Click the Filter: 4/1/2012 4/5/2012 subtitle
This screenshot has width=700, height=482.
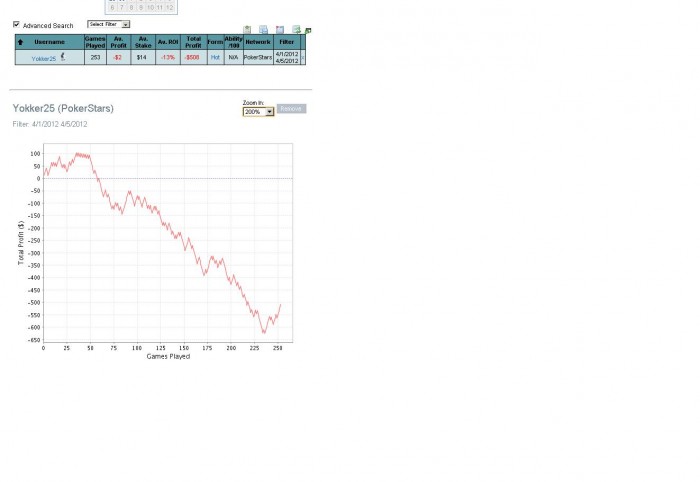pos(50,124)
